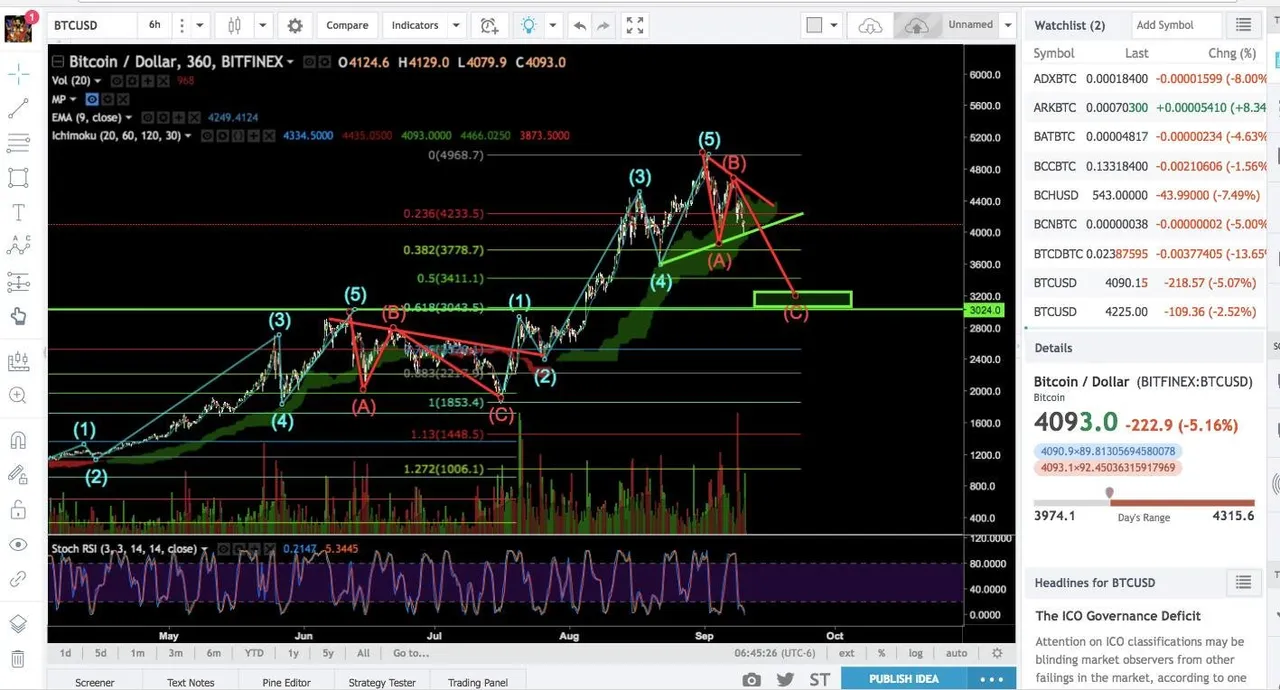Save chart layout to cloud
The width and height of the screenshot is (1280, 690).
(x=917, y=25)
